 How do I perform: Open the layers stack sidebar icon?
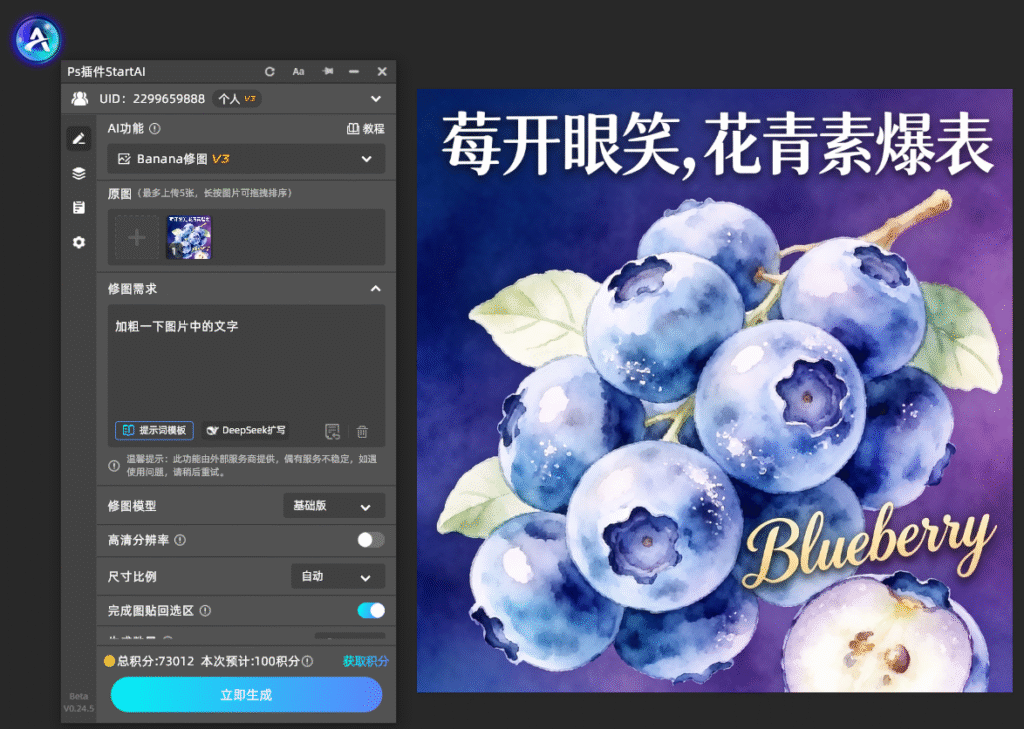(x=78, y=173)
